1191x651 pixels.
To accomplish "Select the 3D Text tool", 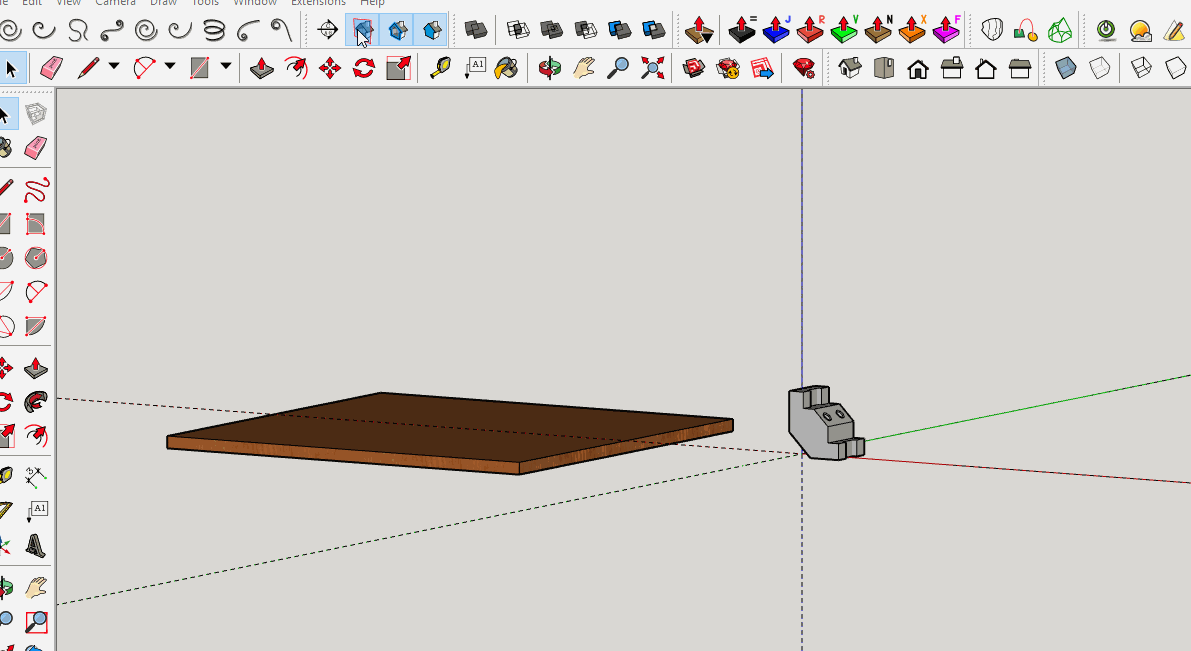I will [x=36, y=545].
